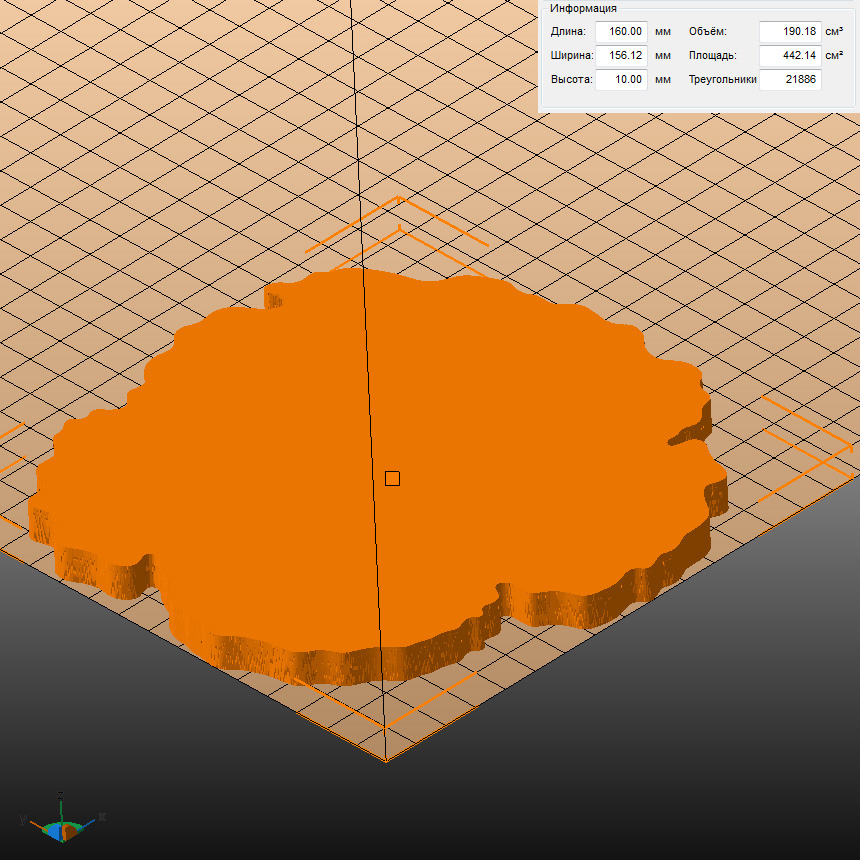860x860 pixels.
Task: Click the Площадь value field
Action: point(789,55)
